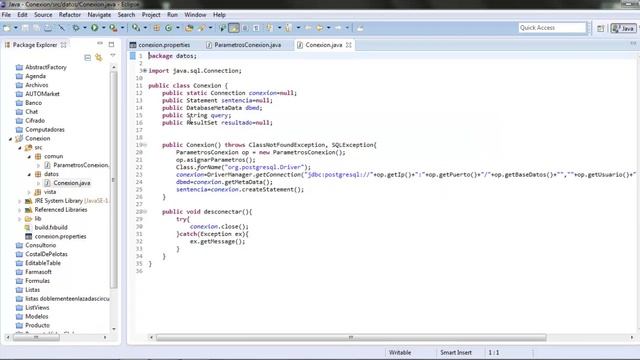Screen dimensions: 640x360
Task: Click the Search flashlight toolbar icon
Action: 202,28
